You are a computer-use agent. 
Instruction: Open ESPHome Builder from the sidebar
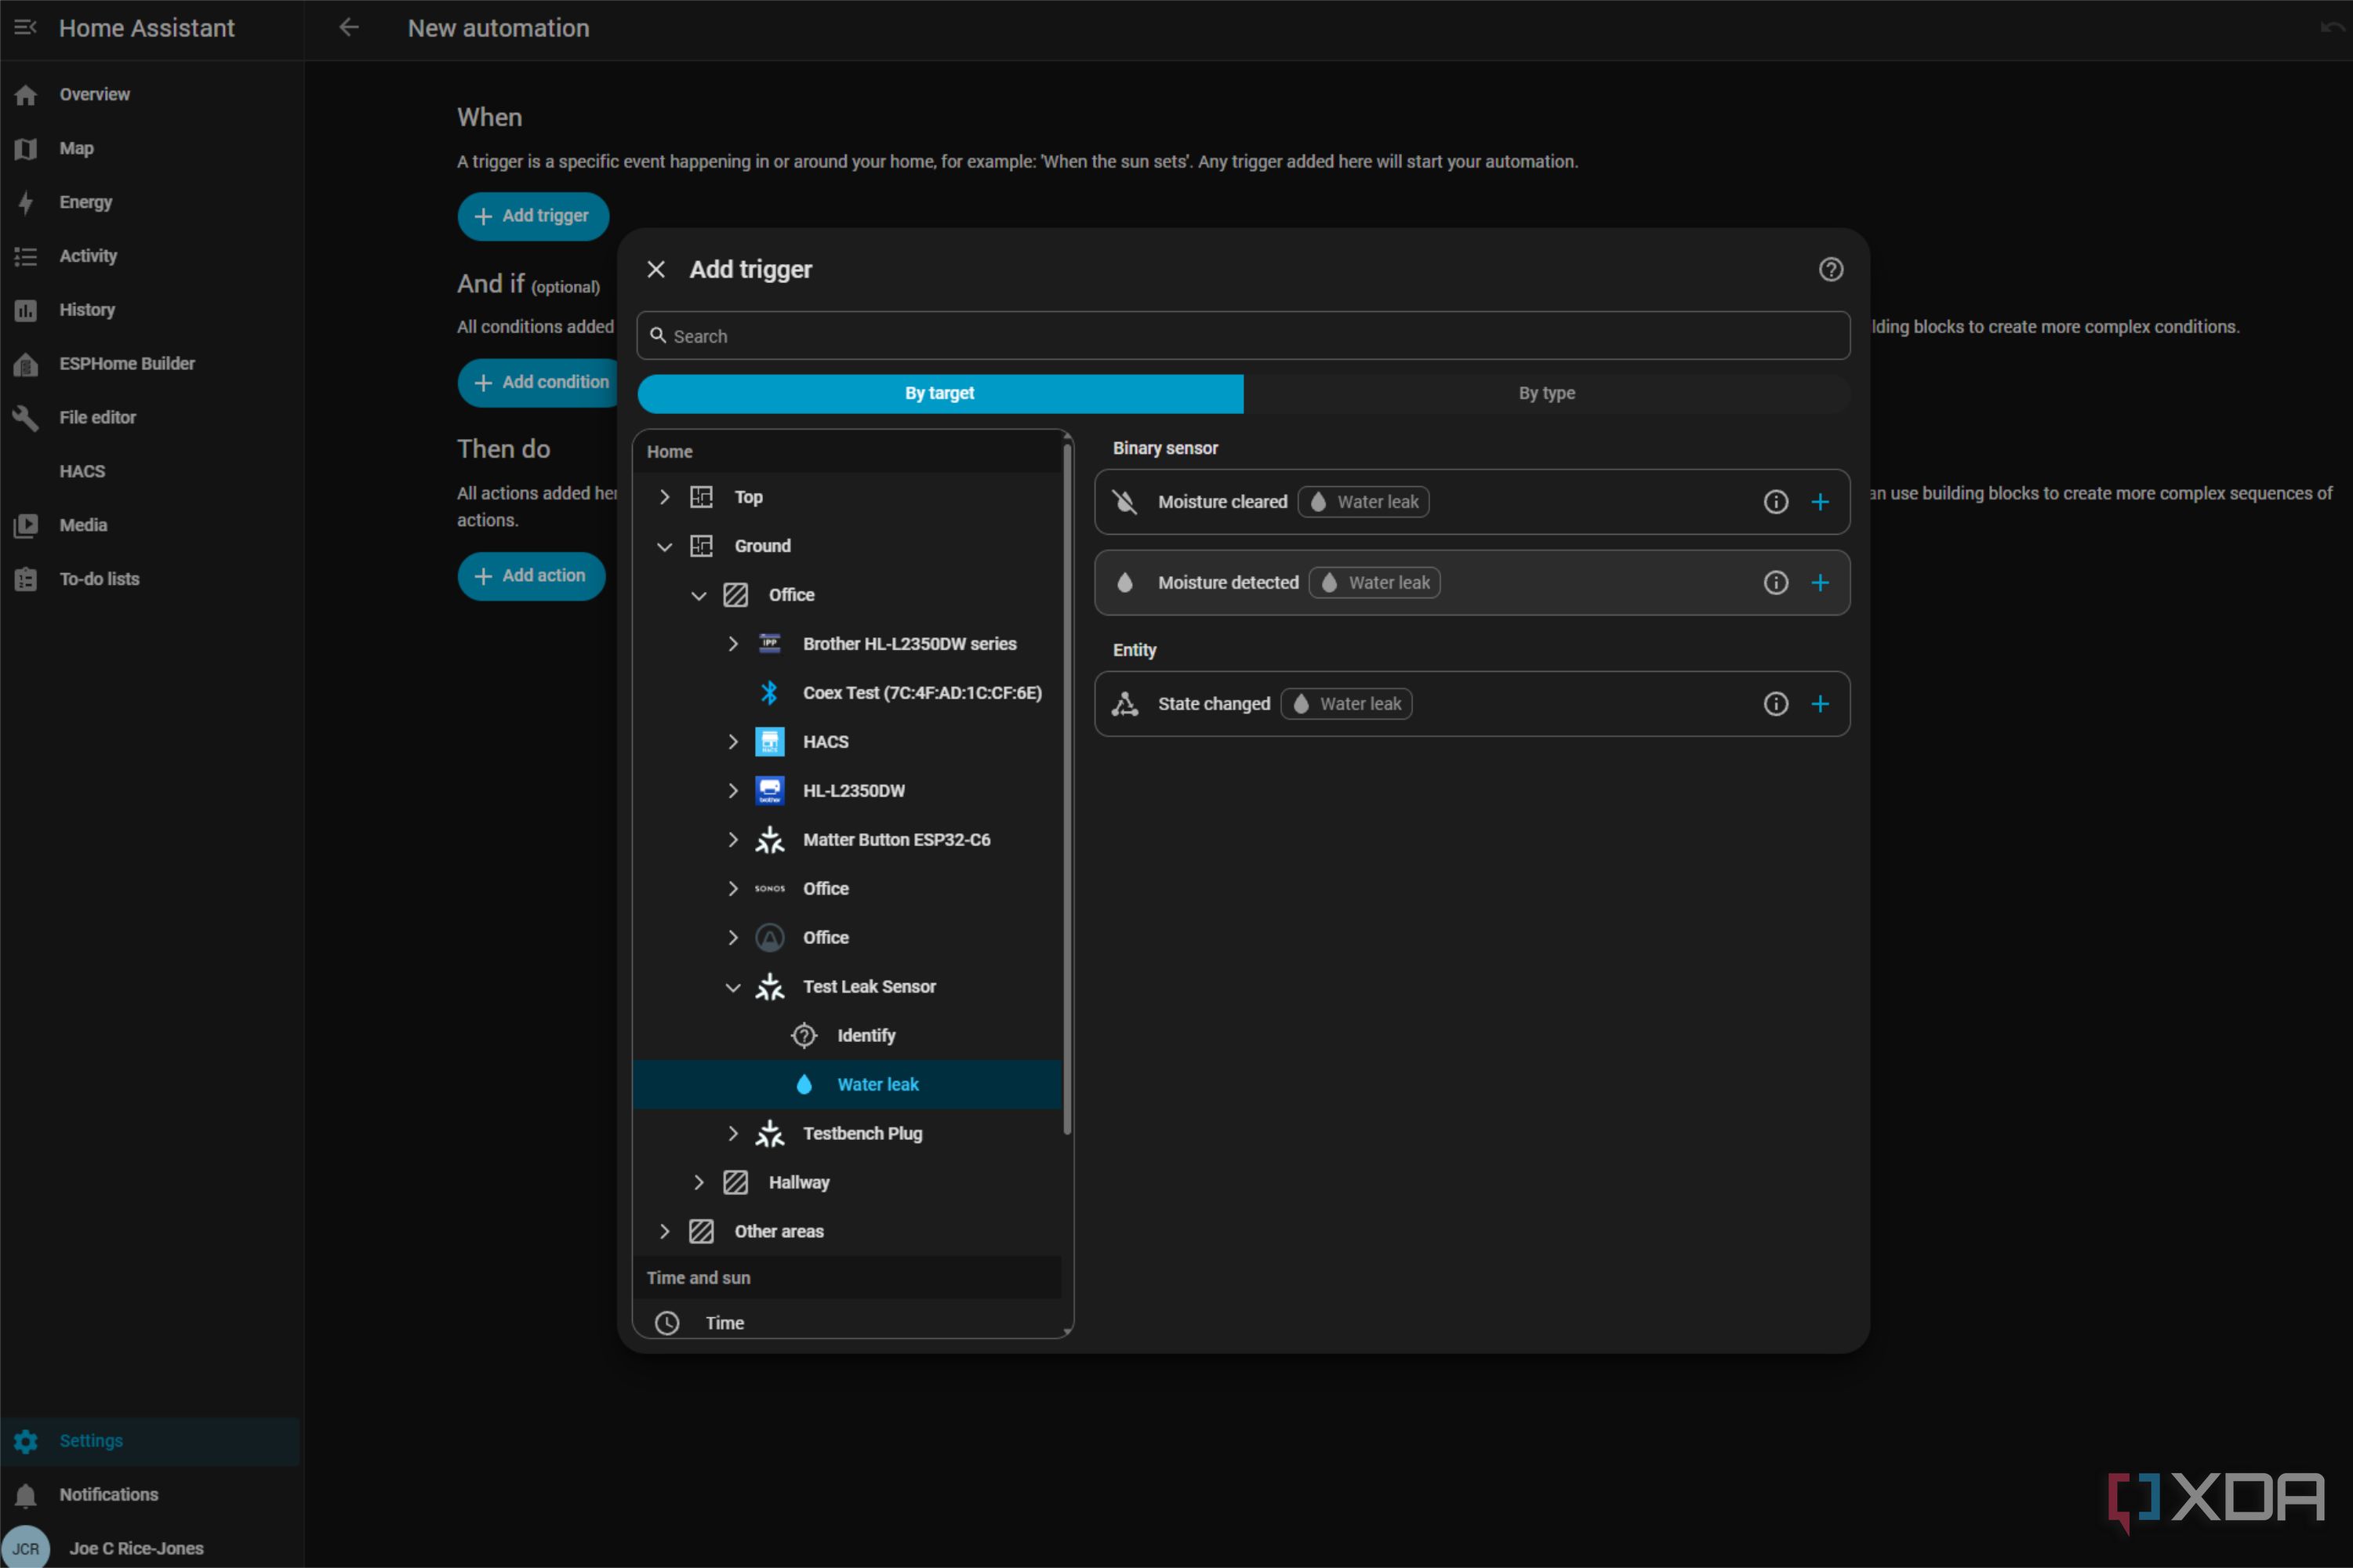click(x=150, y=364)
